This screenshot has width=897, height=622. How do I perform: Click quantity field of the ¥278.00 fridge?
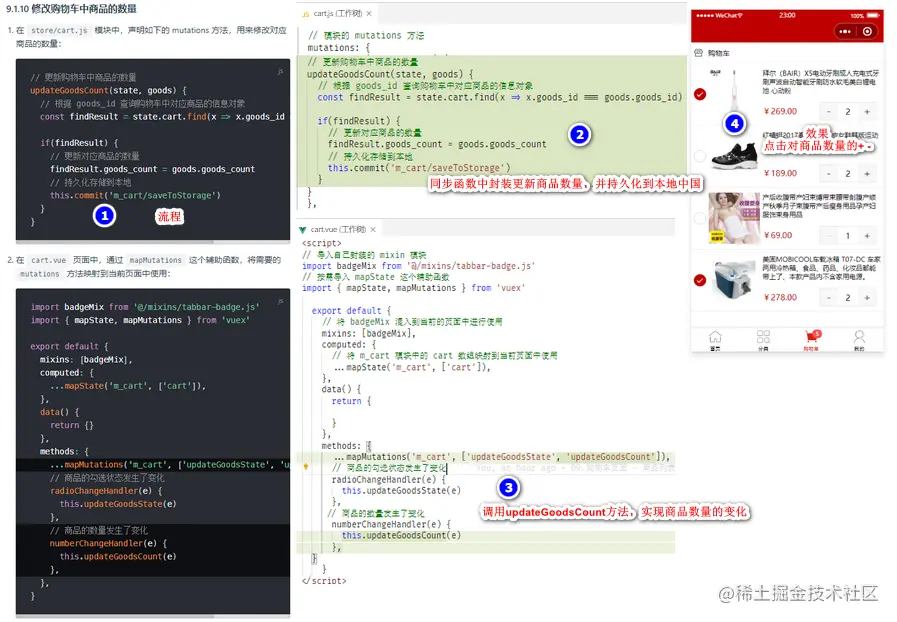pyautogui.click(x=848, y=298)
